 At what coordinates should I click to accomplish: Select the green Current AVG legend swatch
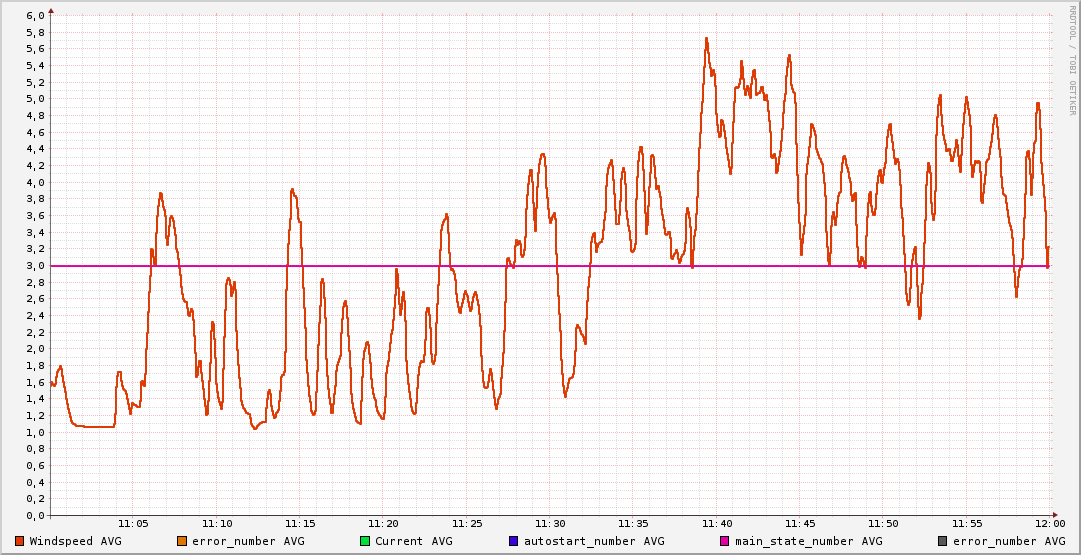coord(365,541)
